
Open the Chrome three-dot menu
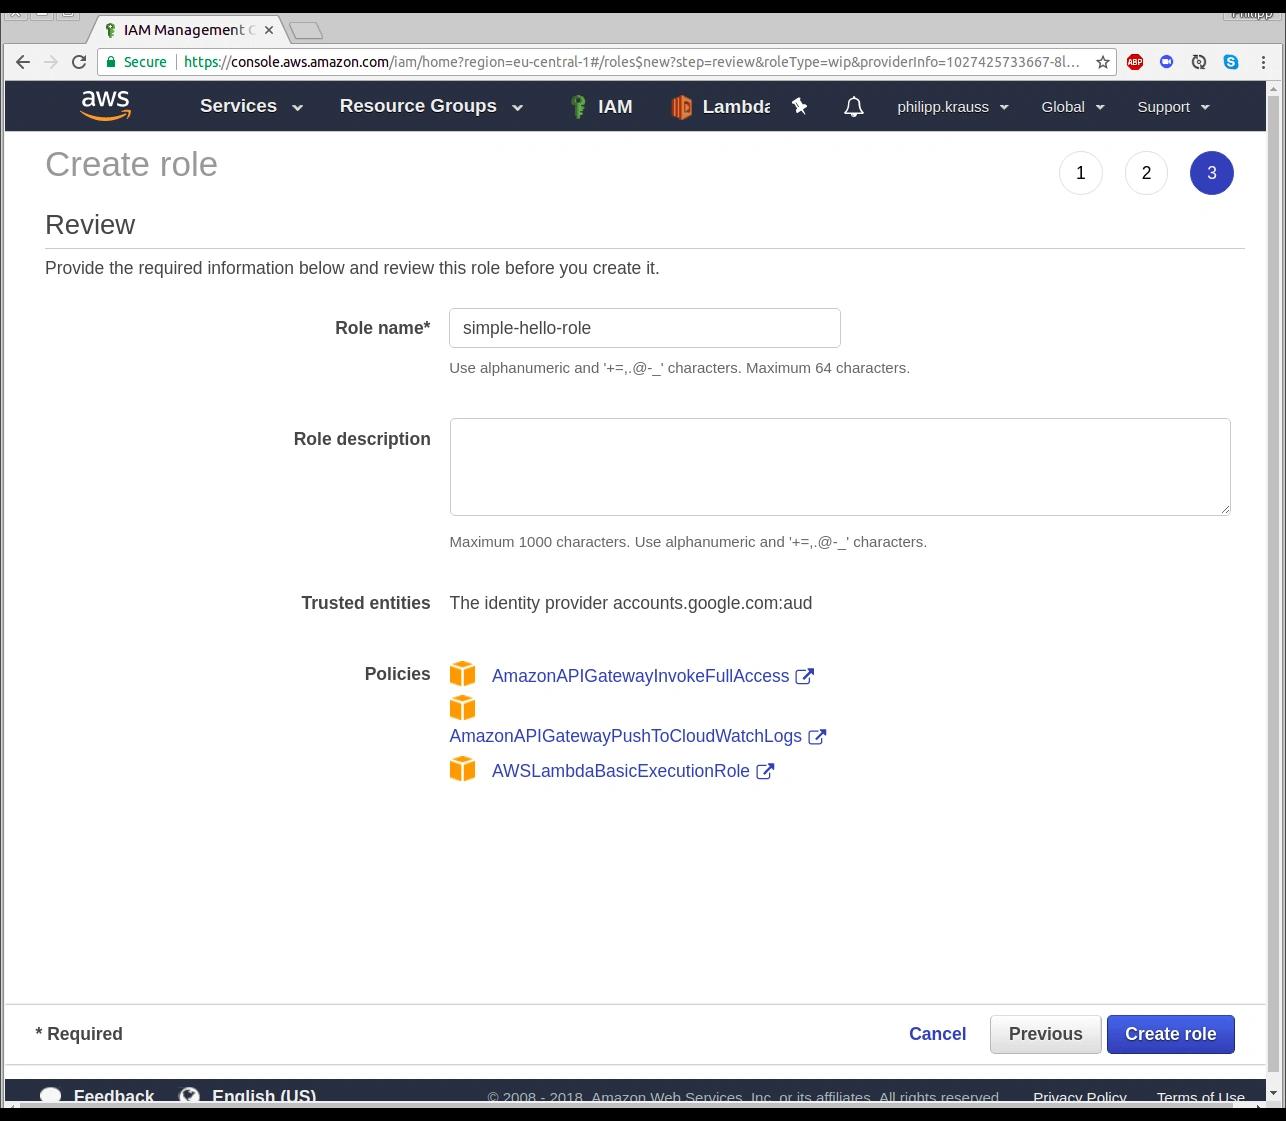tap(1263, 62)
